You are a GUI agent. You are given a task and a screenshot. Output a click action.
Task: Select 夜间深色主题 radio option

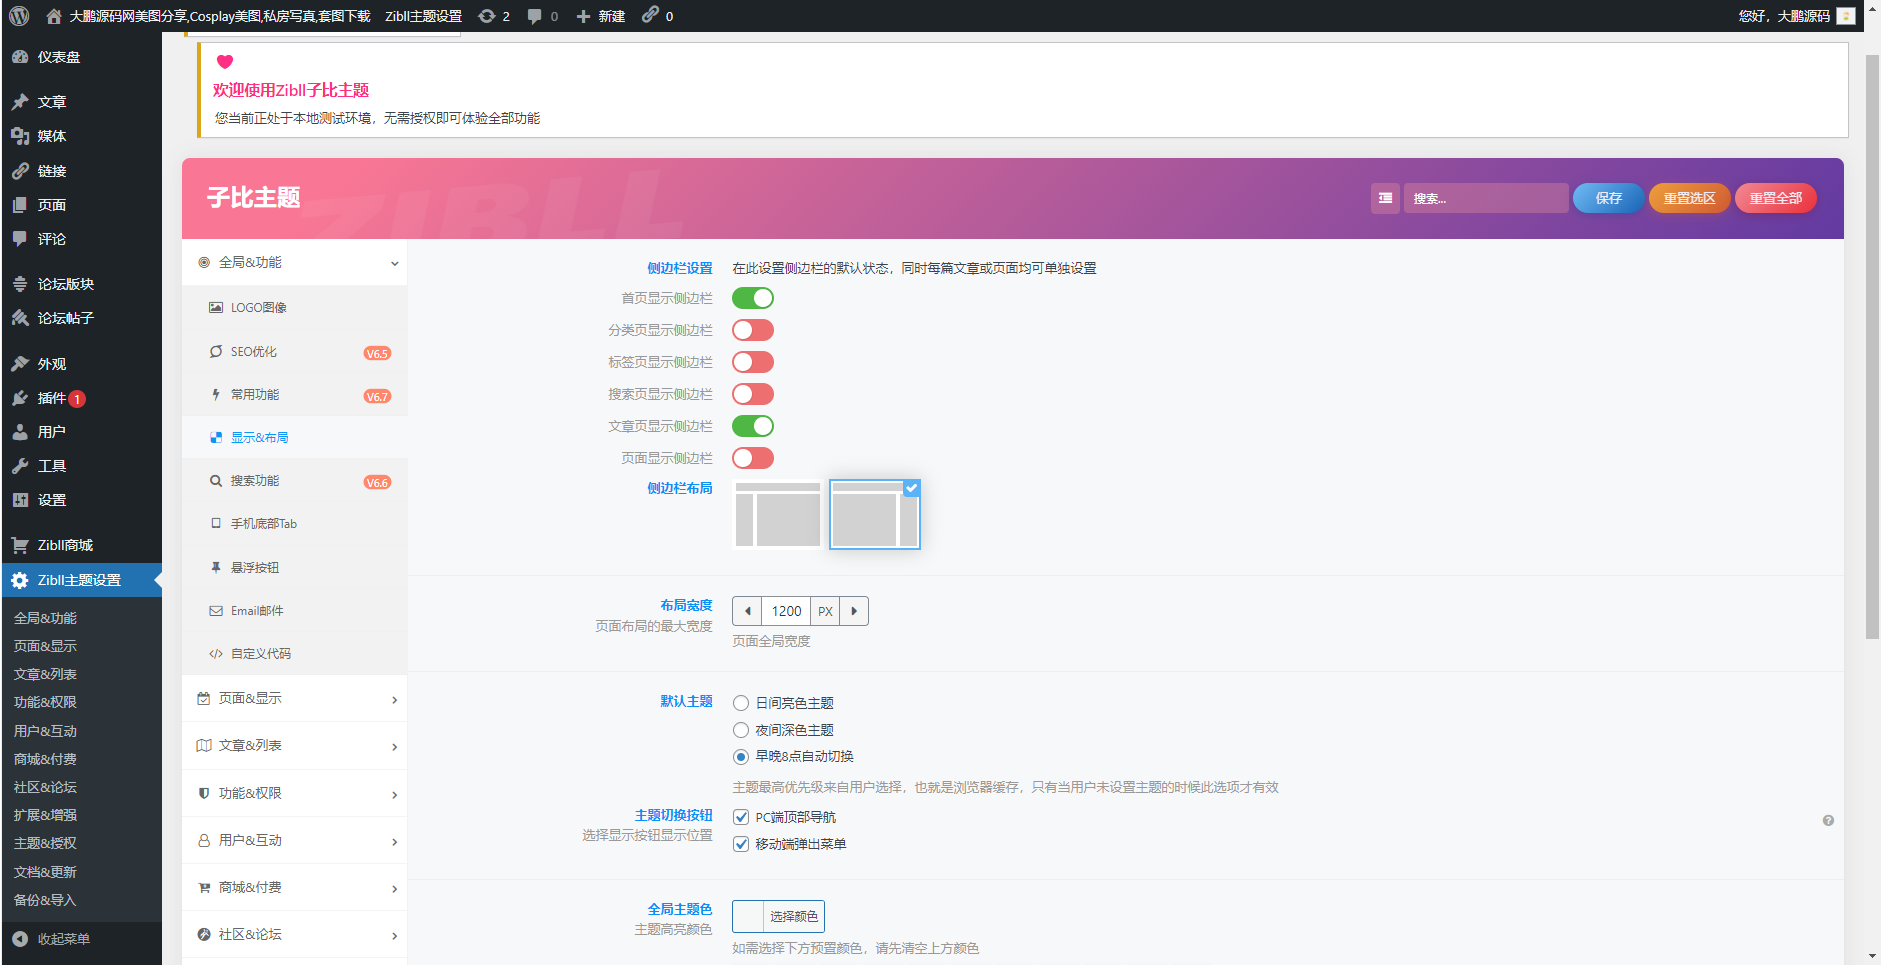[740, 729]
